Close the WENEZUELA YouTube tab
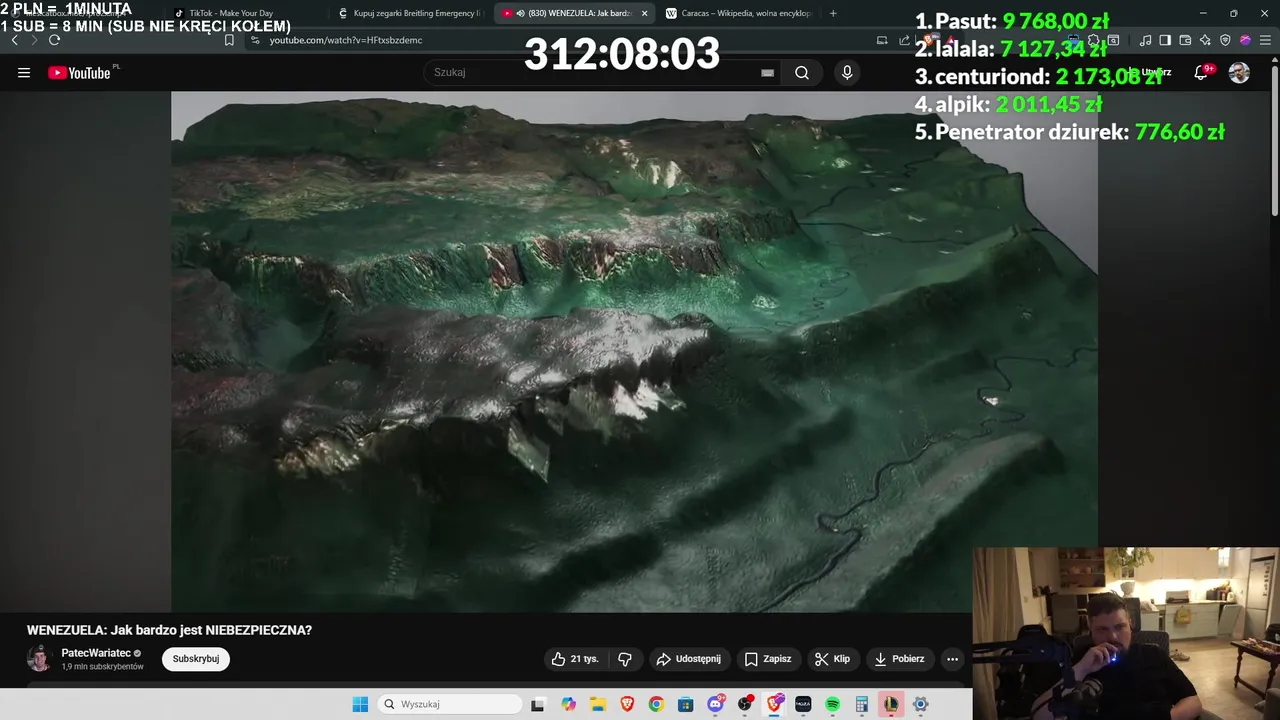Viewport: 1280px width, 720px height. click(644, 13)
